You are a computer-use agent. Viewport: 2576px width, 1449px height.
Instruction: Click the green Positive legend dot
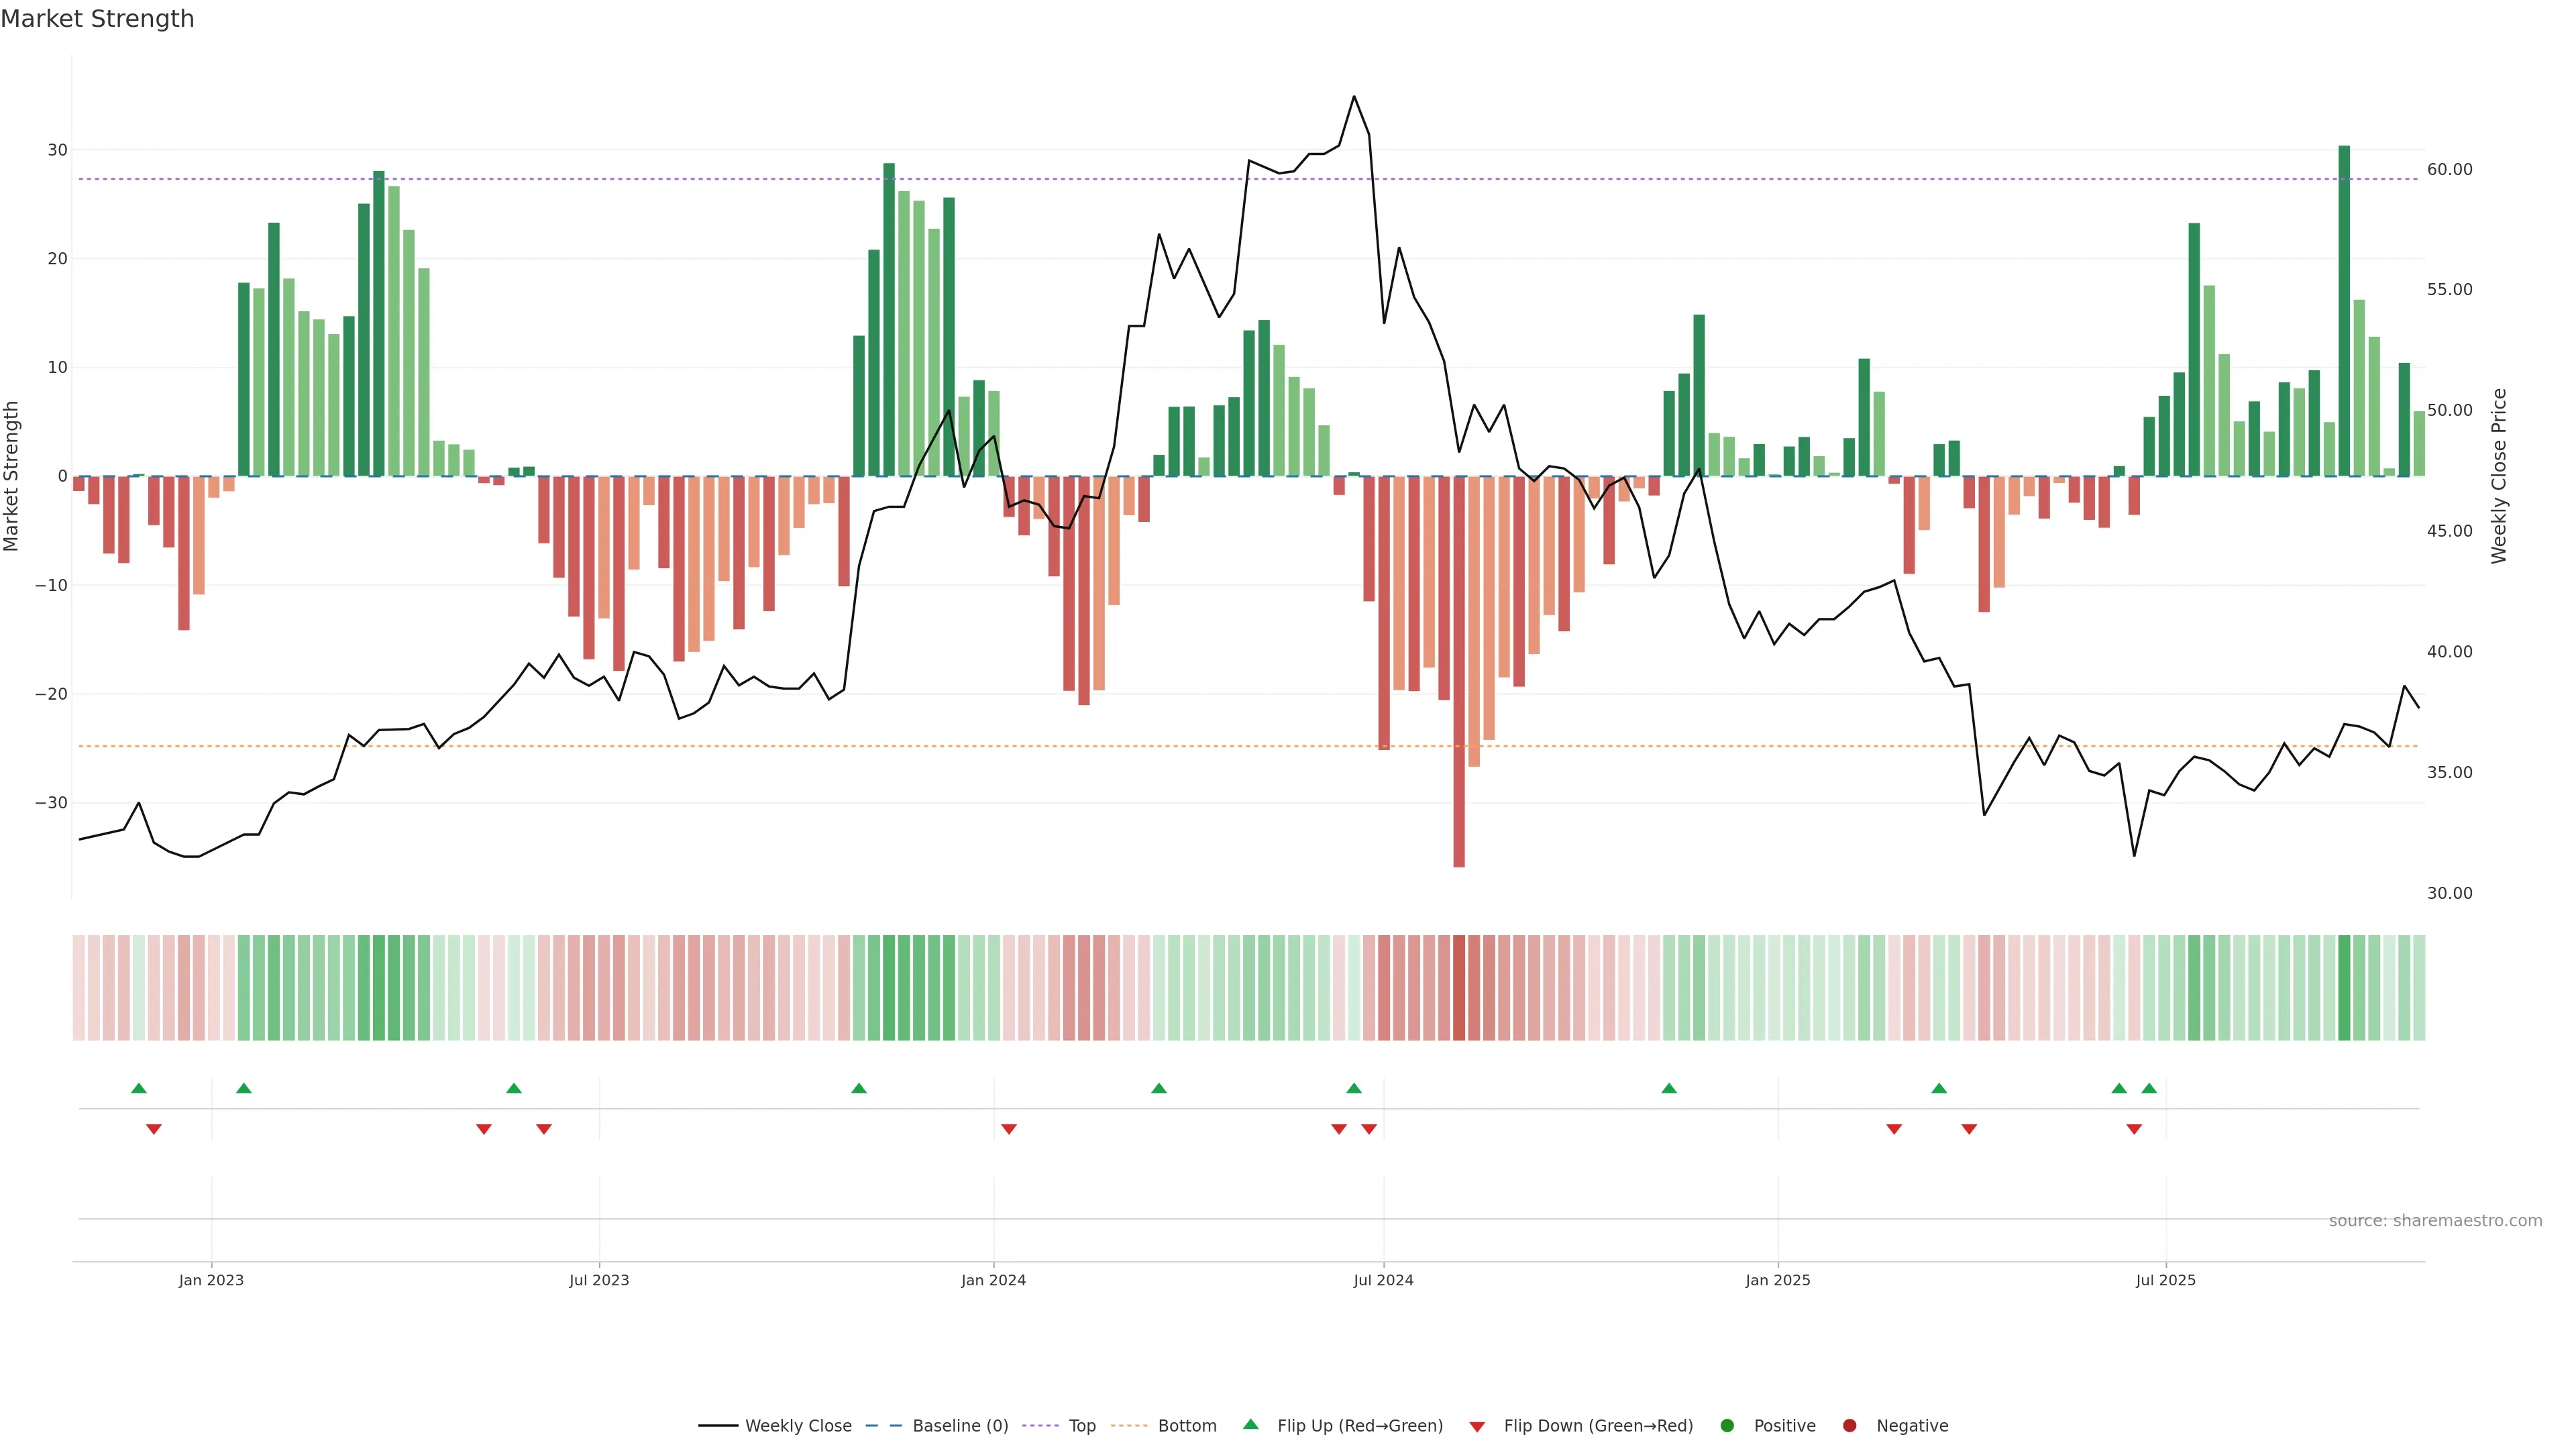pos(1727,1426)
